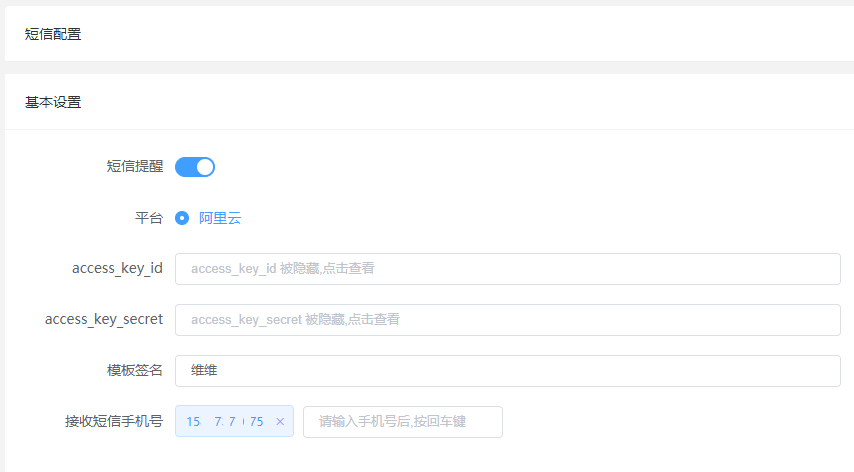Image resolution: width=854 pixels, height=472 pixels.
Task: Click the access_key_secret hidden field
Action: (x=508, y=320)
